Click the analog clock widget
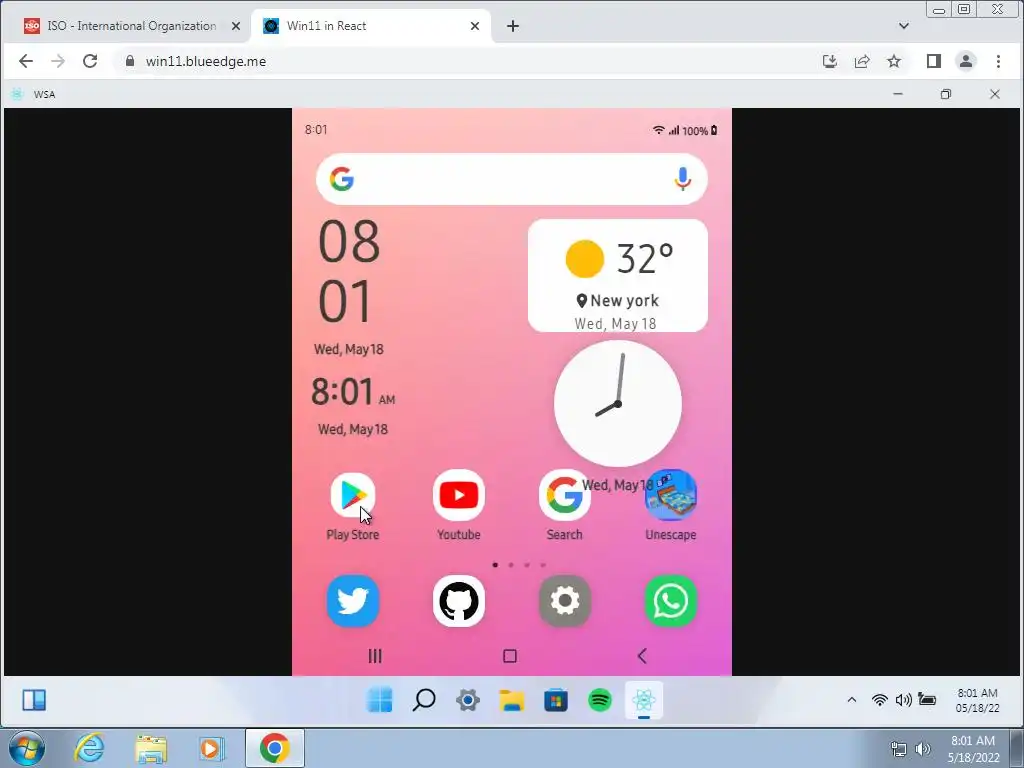 (x=617, y=404)
